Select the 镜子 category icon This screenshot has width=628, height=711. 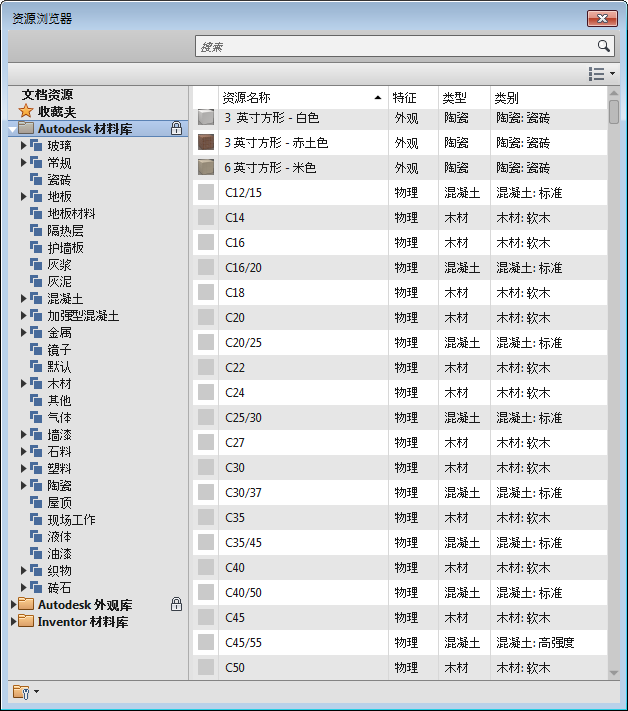tap(36, 350)
